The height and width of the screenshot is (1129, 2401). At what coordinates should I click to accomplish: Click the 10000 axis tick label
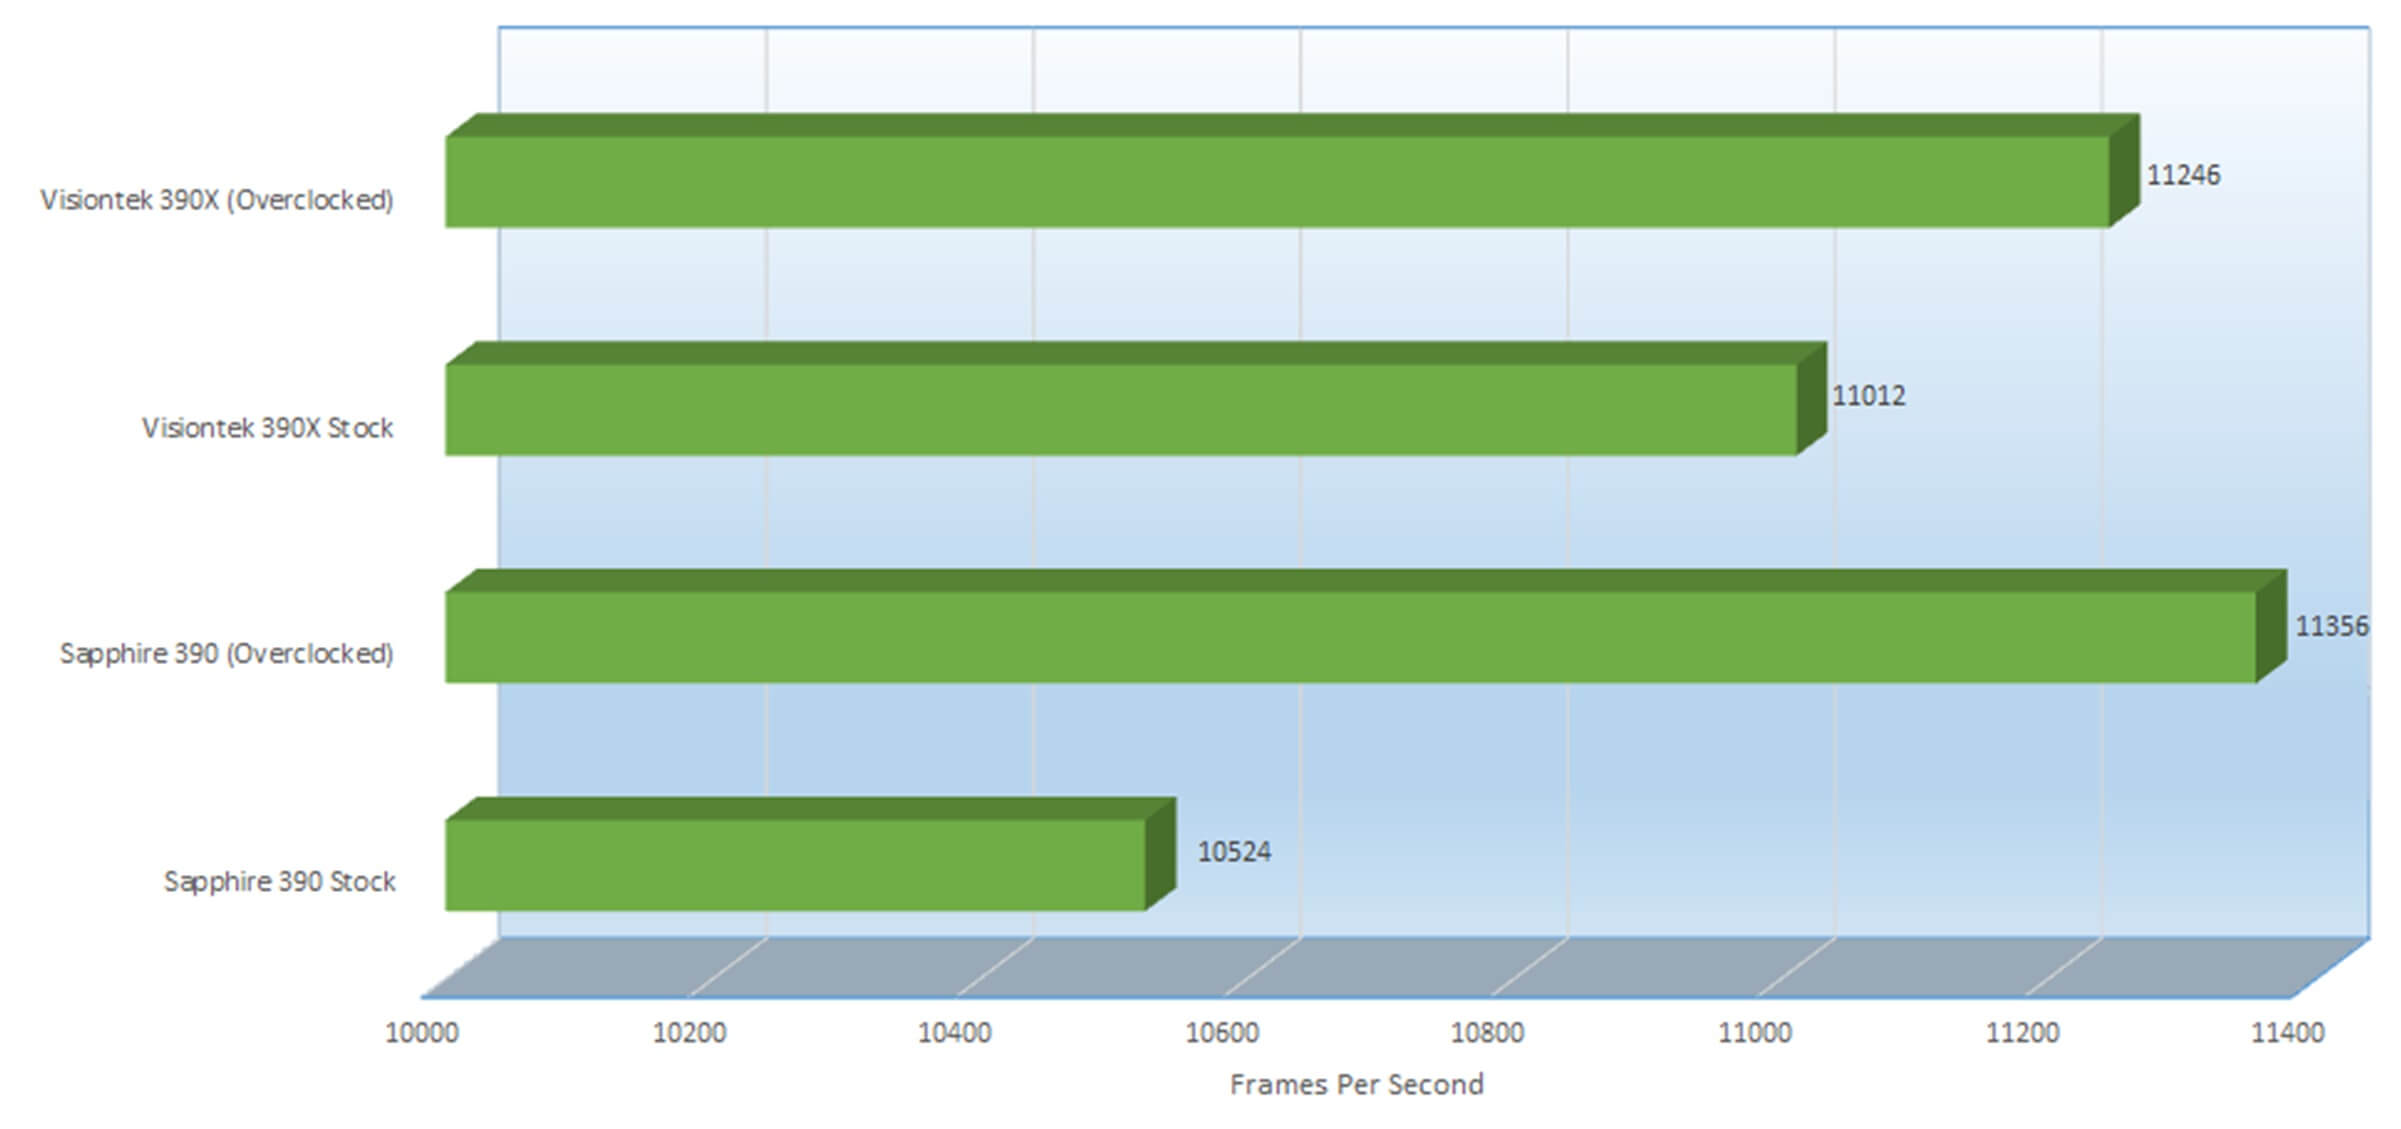click(422, 1033)
